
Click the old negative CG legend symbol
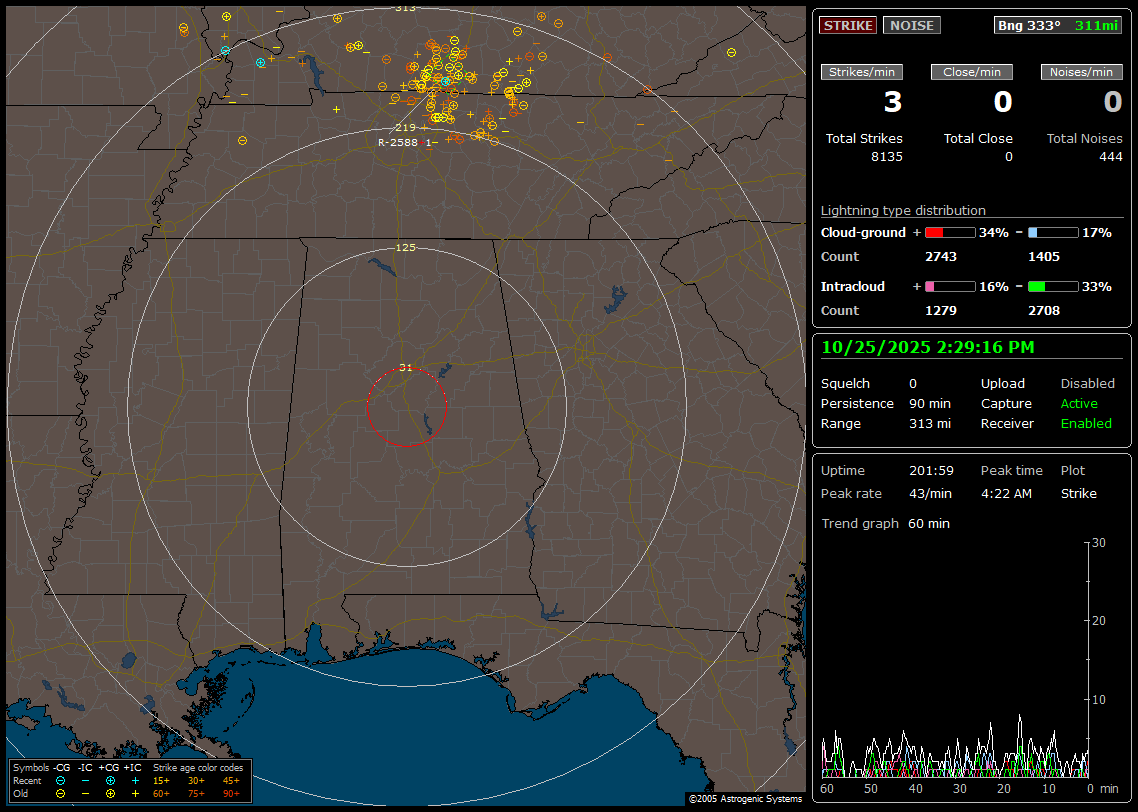pos(61,793)
